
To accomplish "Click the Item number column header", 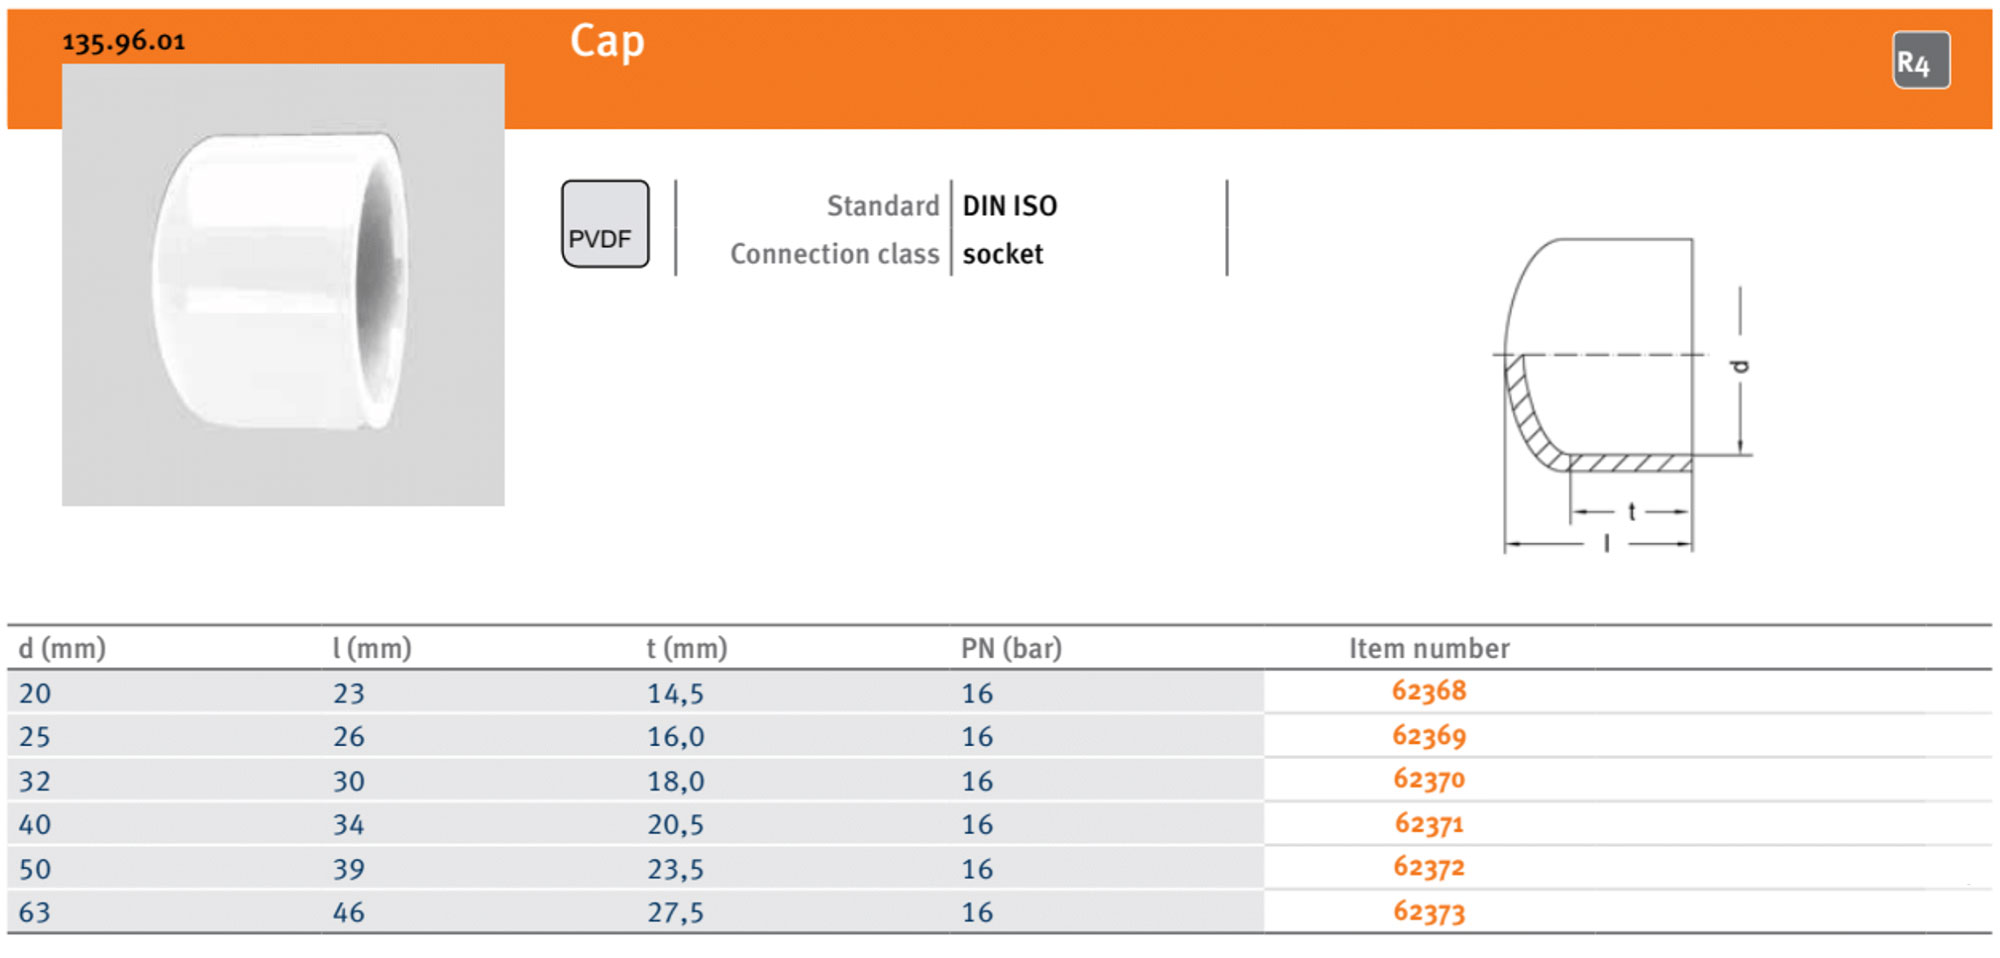I will [1429, 648].
